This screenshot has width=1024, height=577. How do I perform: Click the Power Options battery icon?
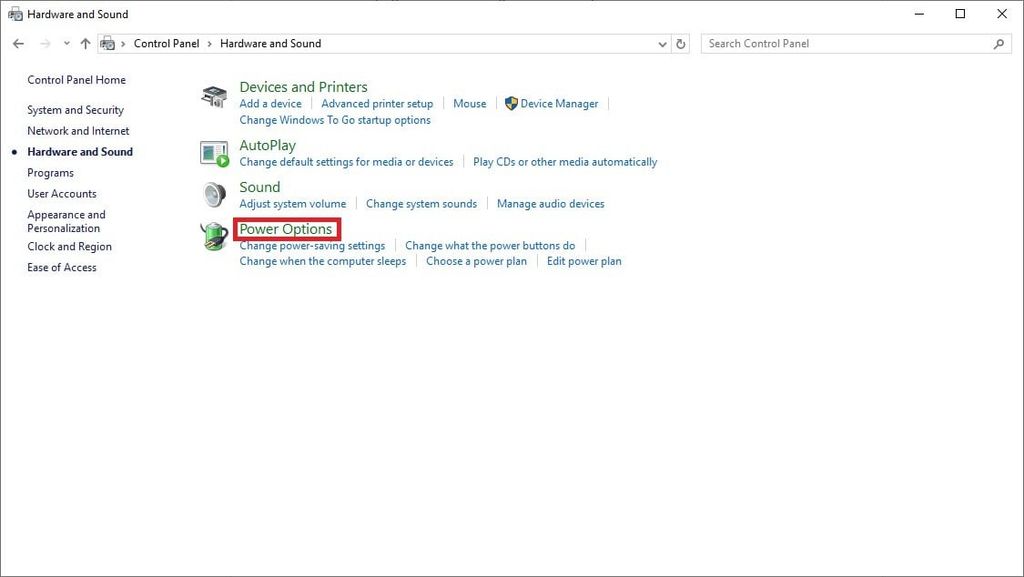point(214,237)
